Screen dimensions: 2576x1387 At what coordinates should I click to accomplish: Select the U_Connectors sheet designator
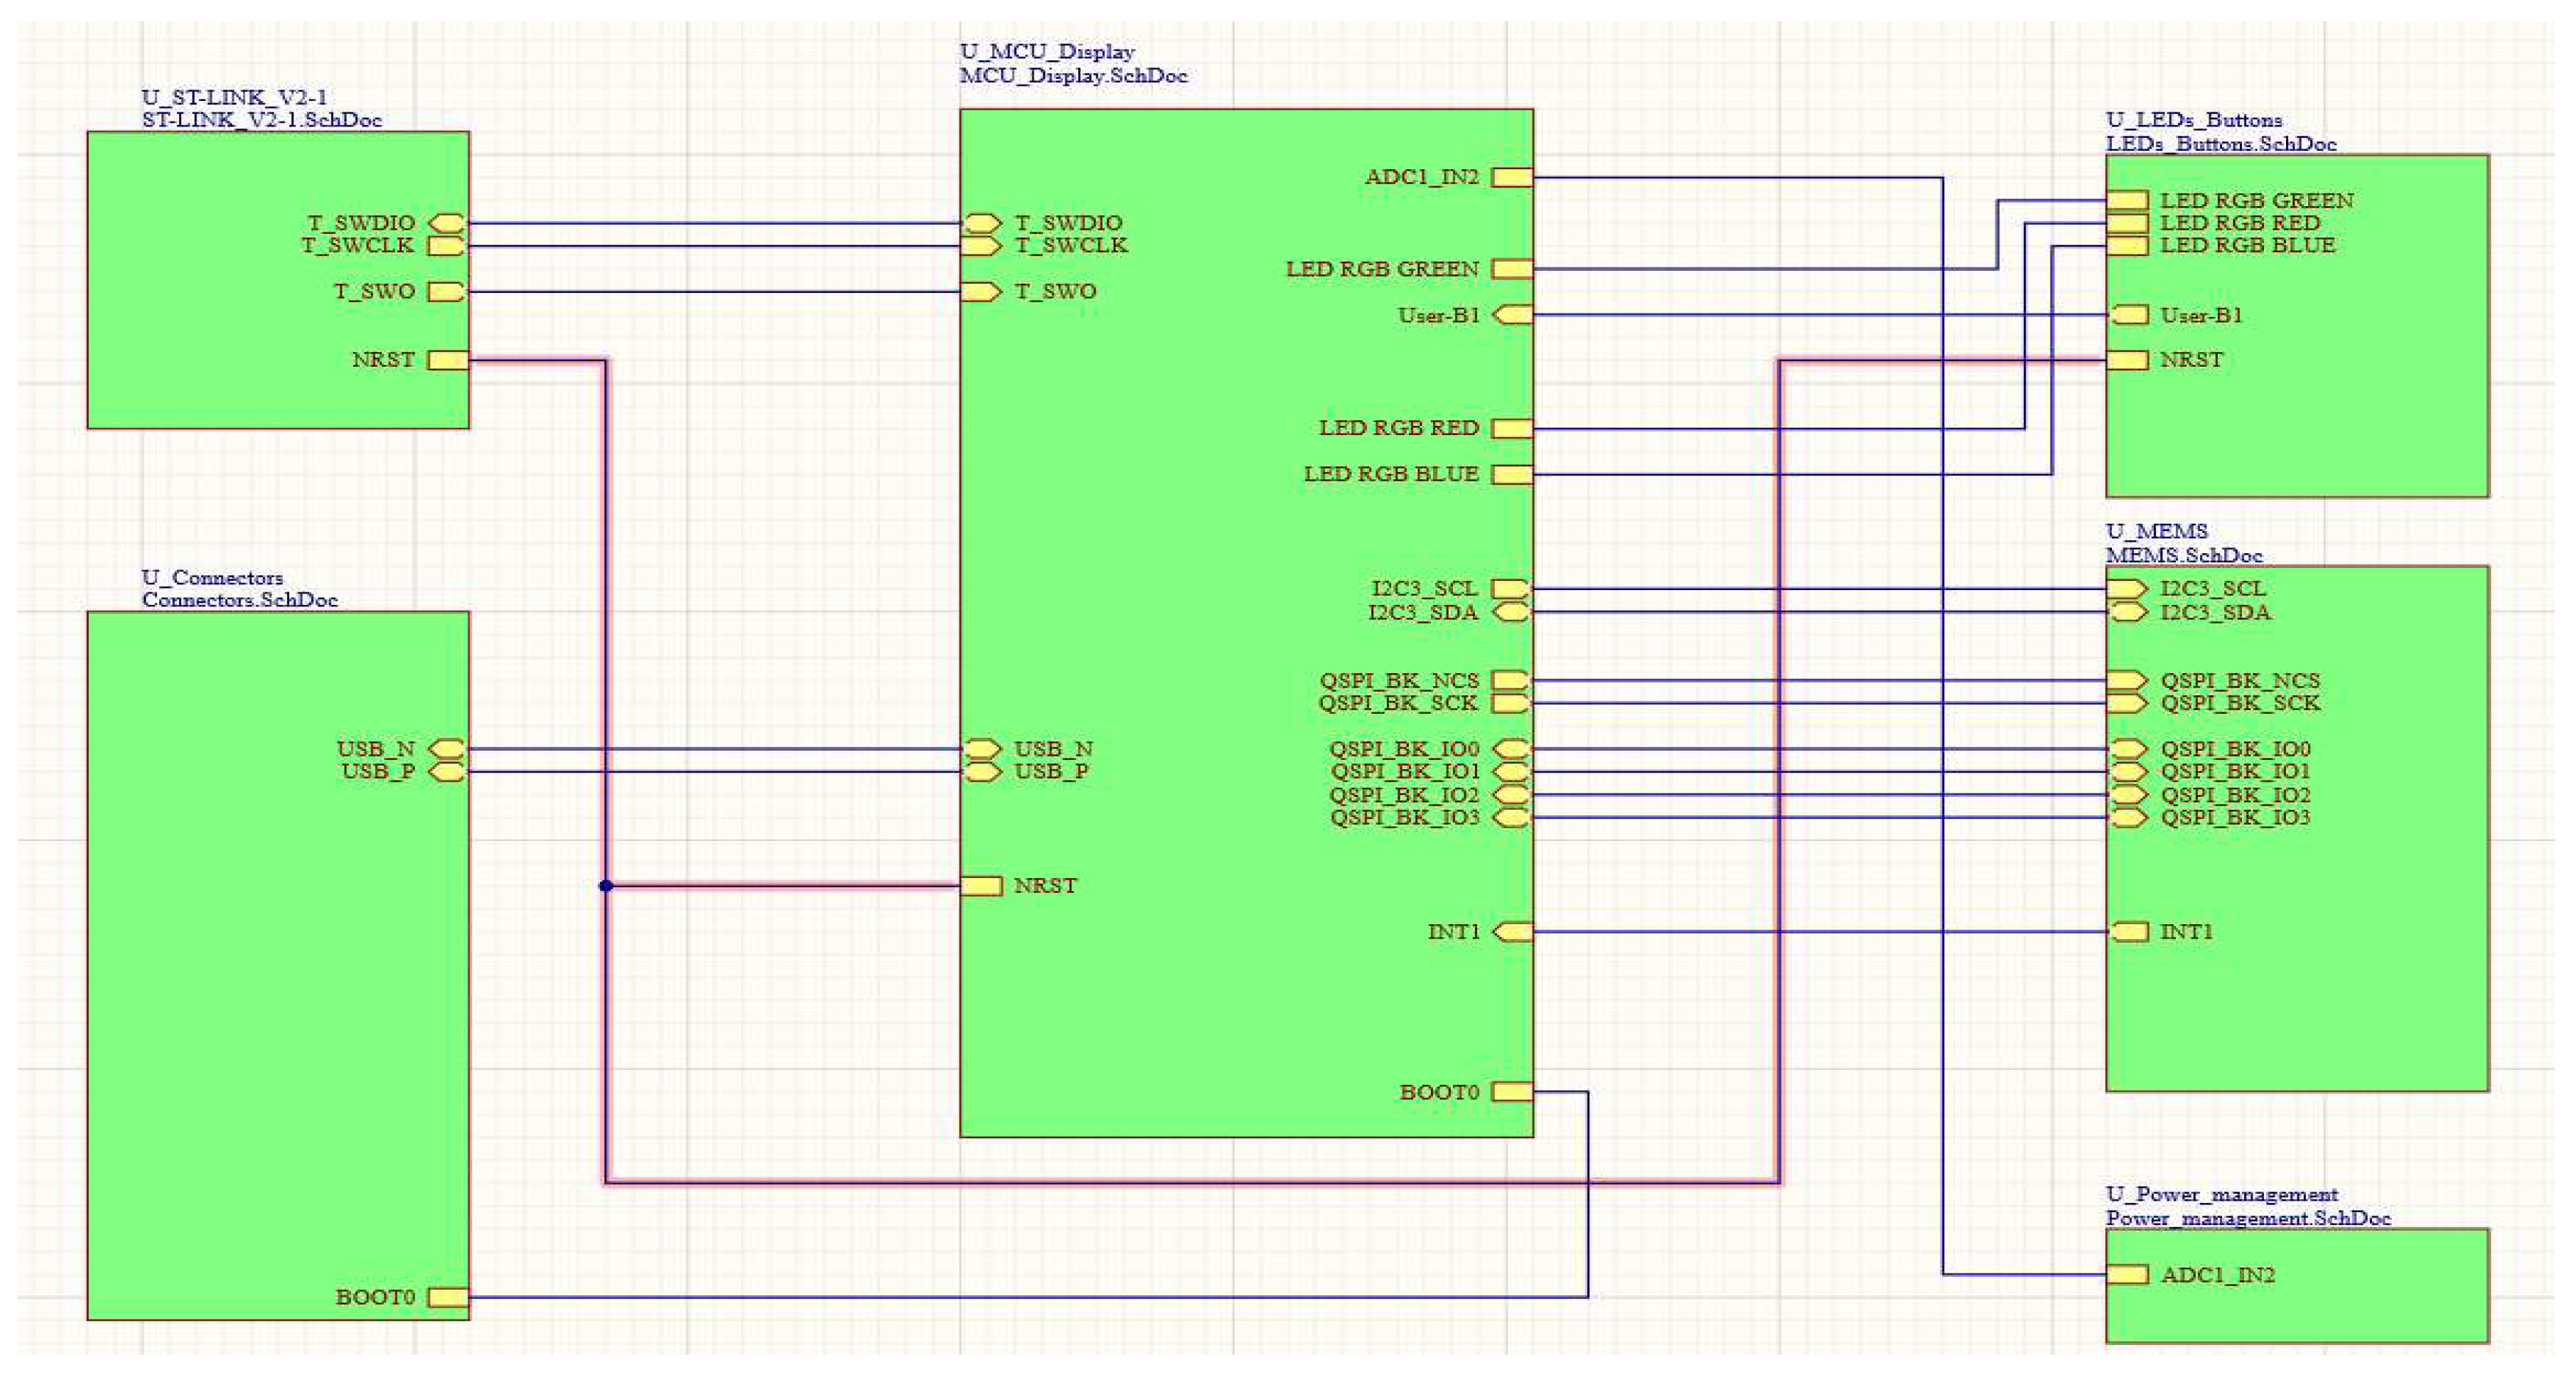click(x=212, y=577)
